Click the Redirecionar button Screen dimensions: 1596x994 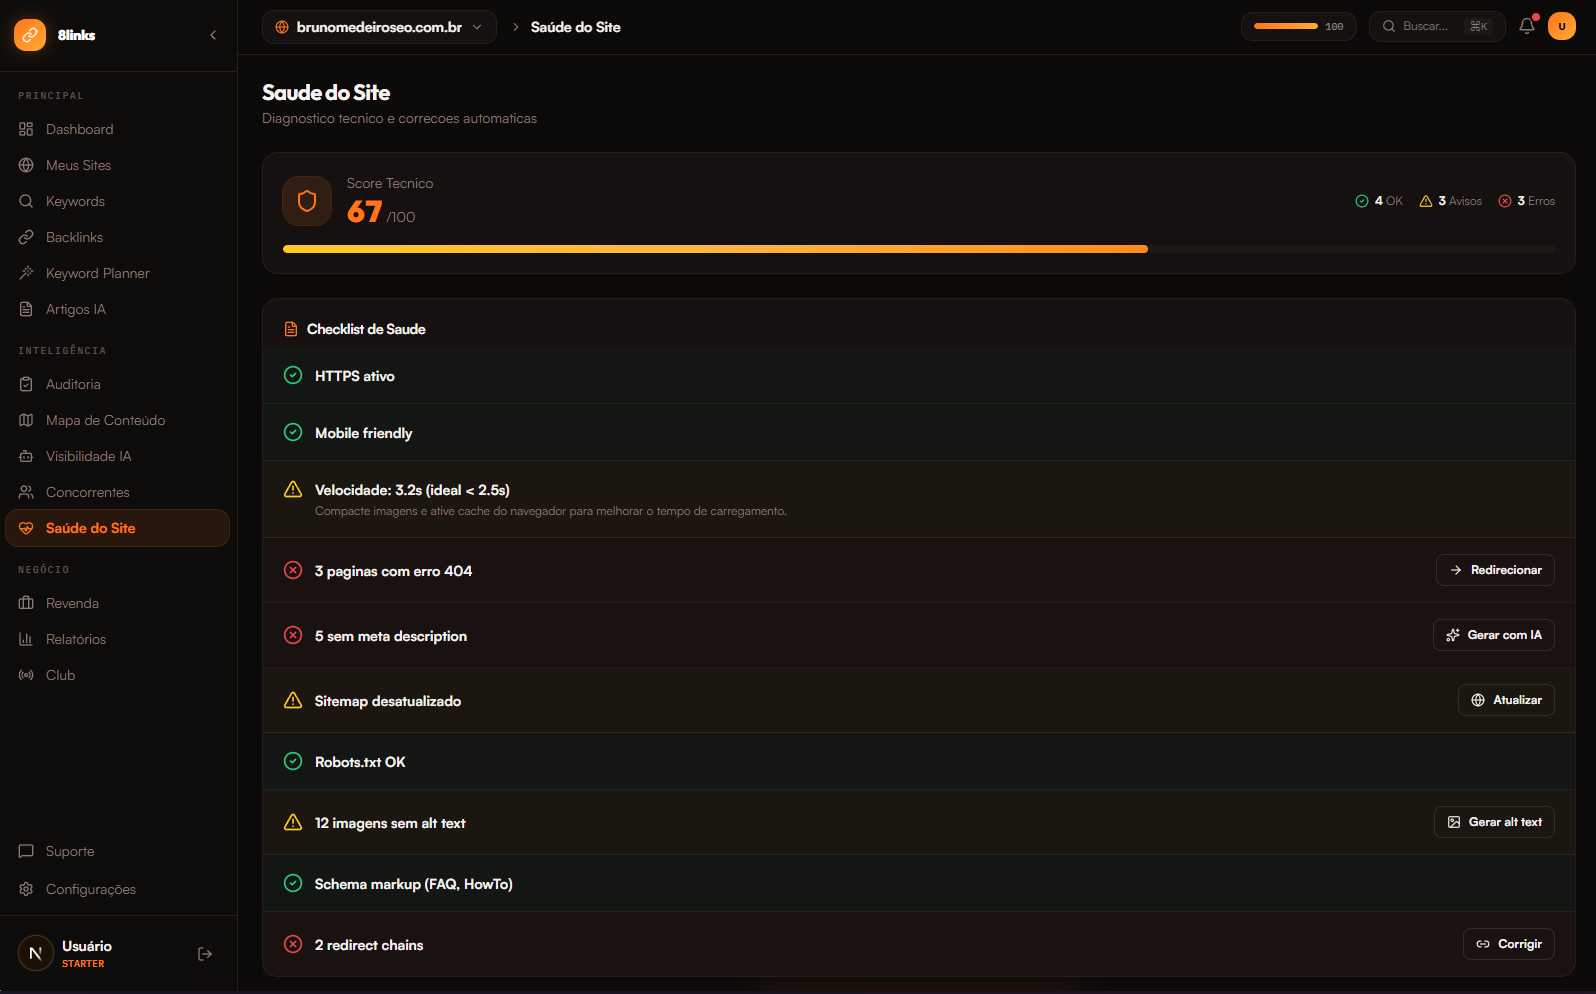1495,570
